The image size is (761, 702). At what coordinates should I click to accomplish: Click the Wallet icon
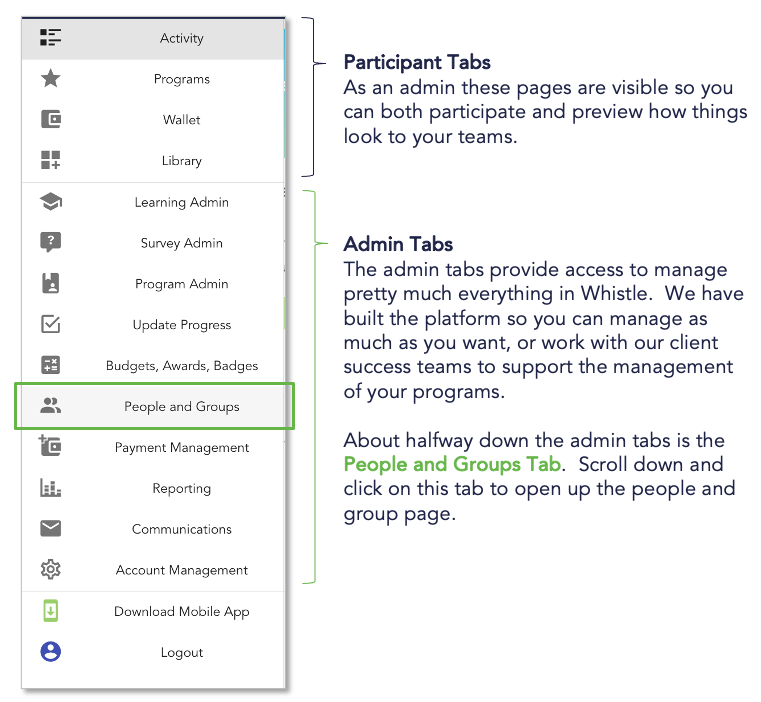click(50, 119)
